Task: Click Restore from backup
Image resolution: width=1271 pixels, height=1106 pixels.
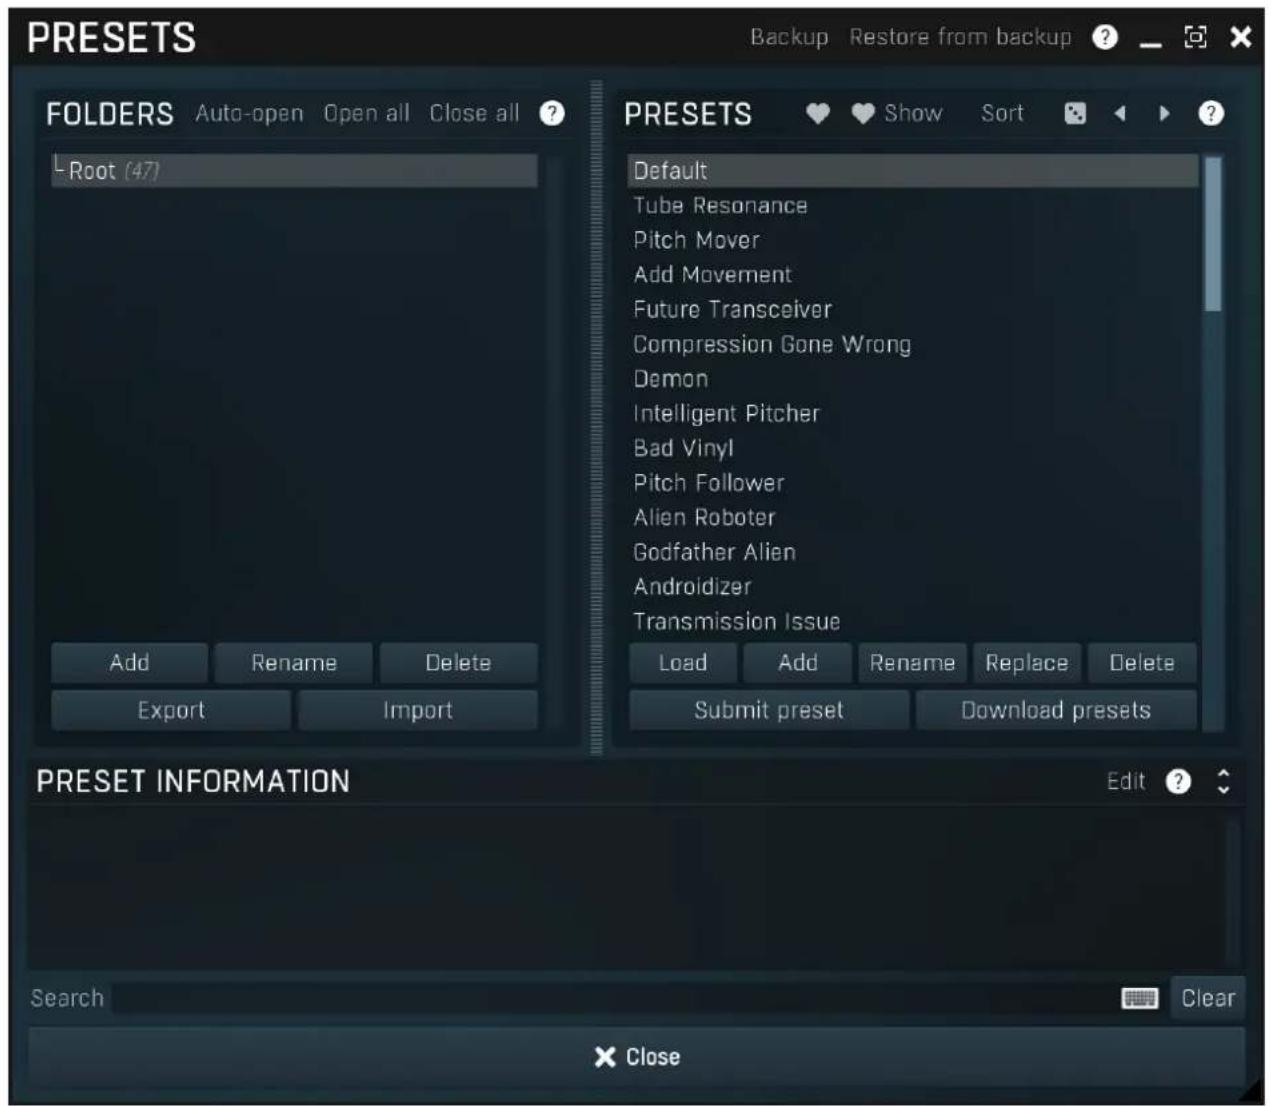Action: tap(960, 37)
